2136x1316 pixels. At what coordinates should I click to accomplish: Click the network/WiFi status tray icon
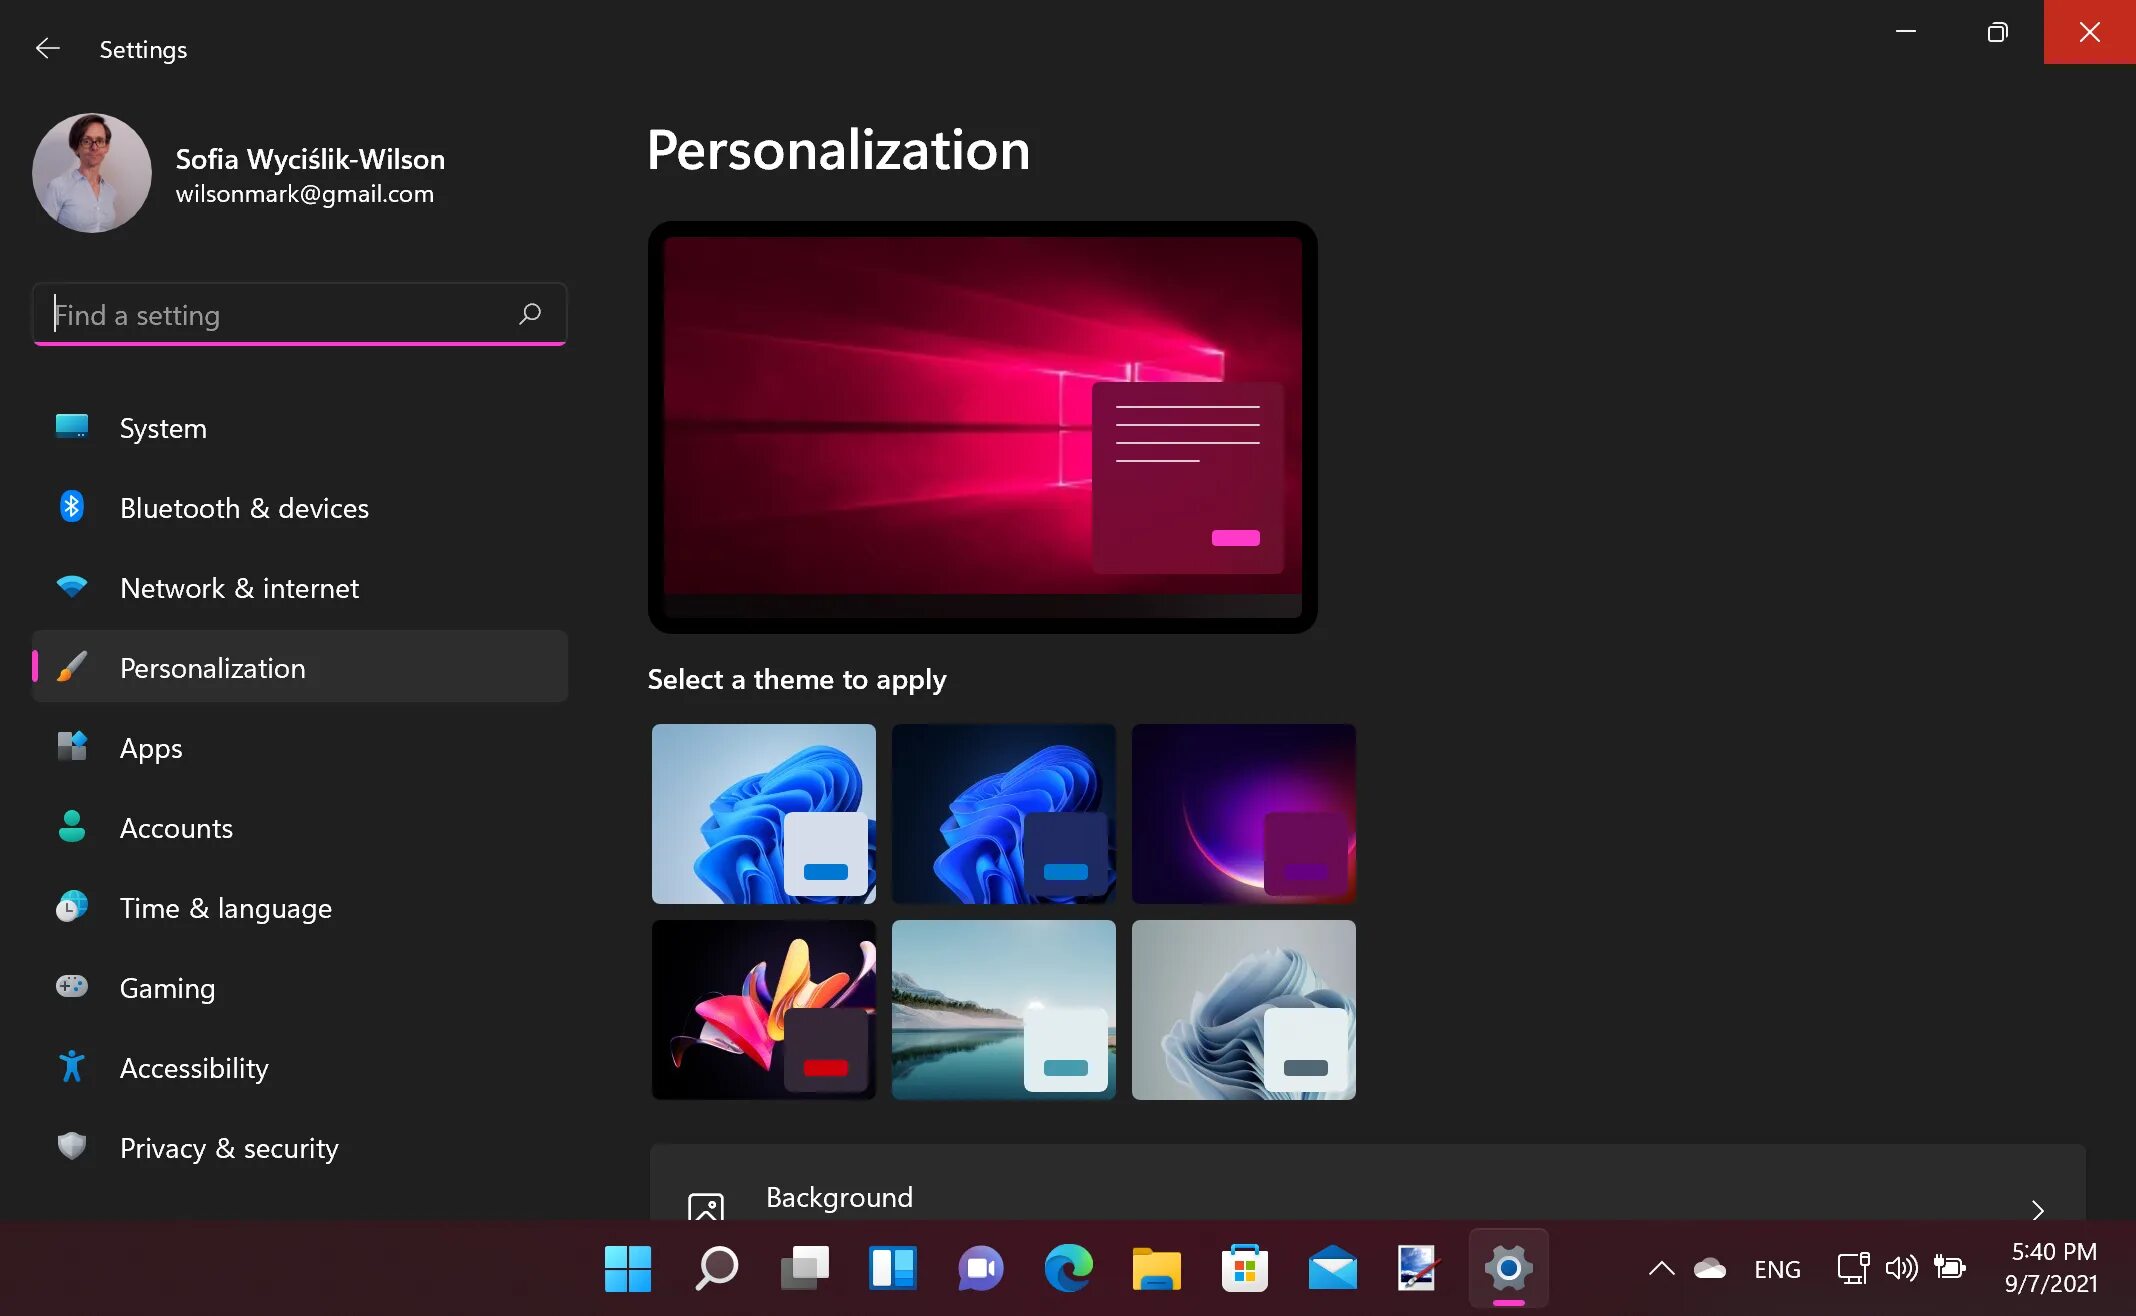click(x=1851, y=1269)
